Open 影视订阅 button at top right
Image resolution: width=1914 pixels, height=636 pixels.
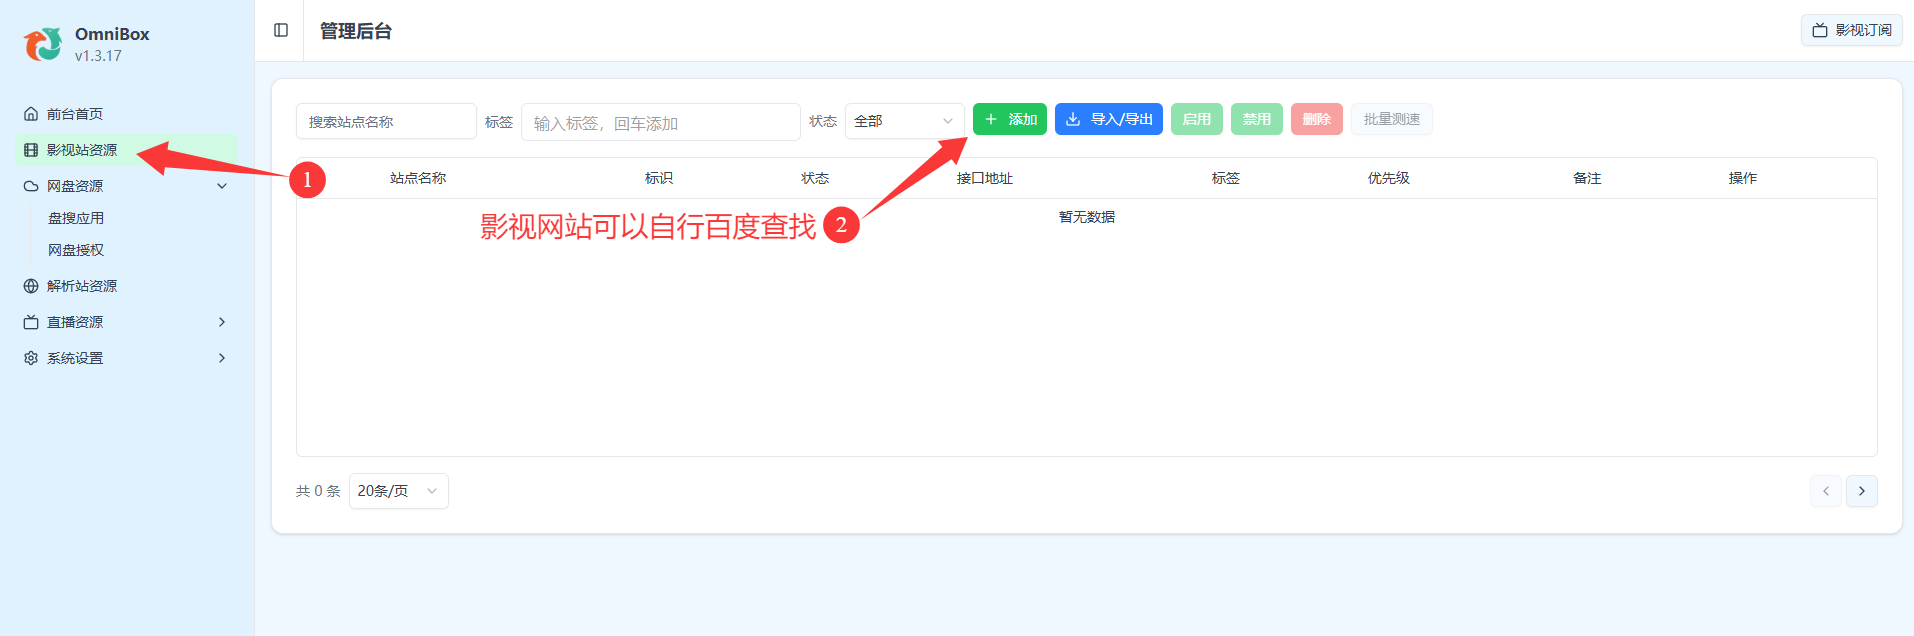[x=1852, y=30]
